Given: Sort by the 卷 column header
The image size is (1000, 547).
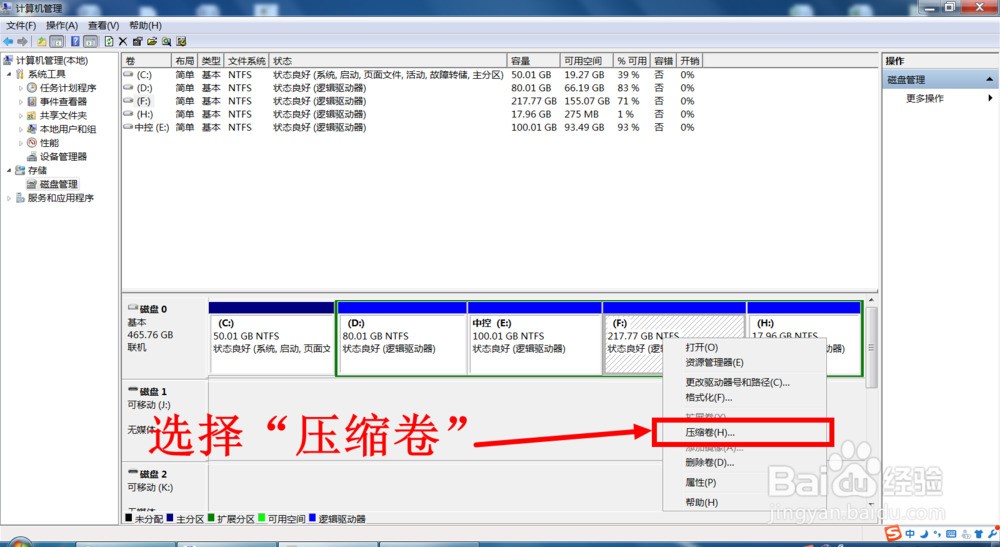Looking at the screenshot, I should pyautogui.click(x=147, y=61).
